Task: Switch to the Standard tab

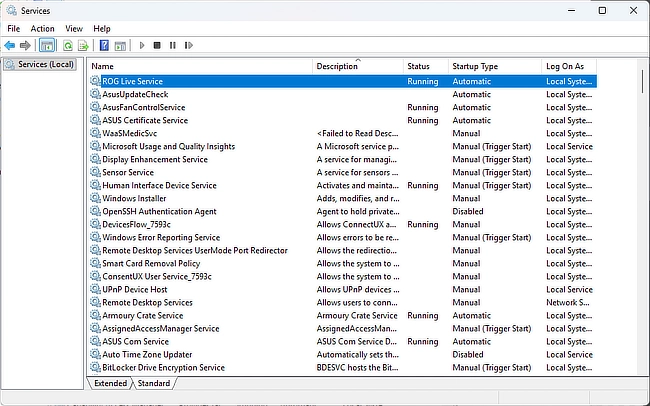Action: [154, 383]
